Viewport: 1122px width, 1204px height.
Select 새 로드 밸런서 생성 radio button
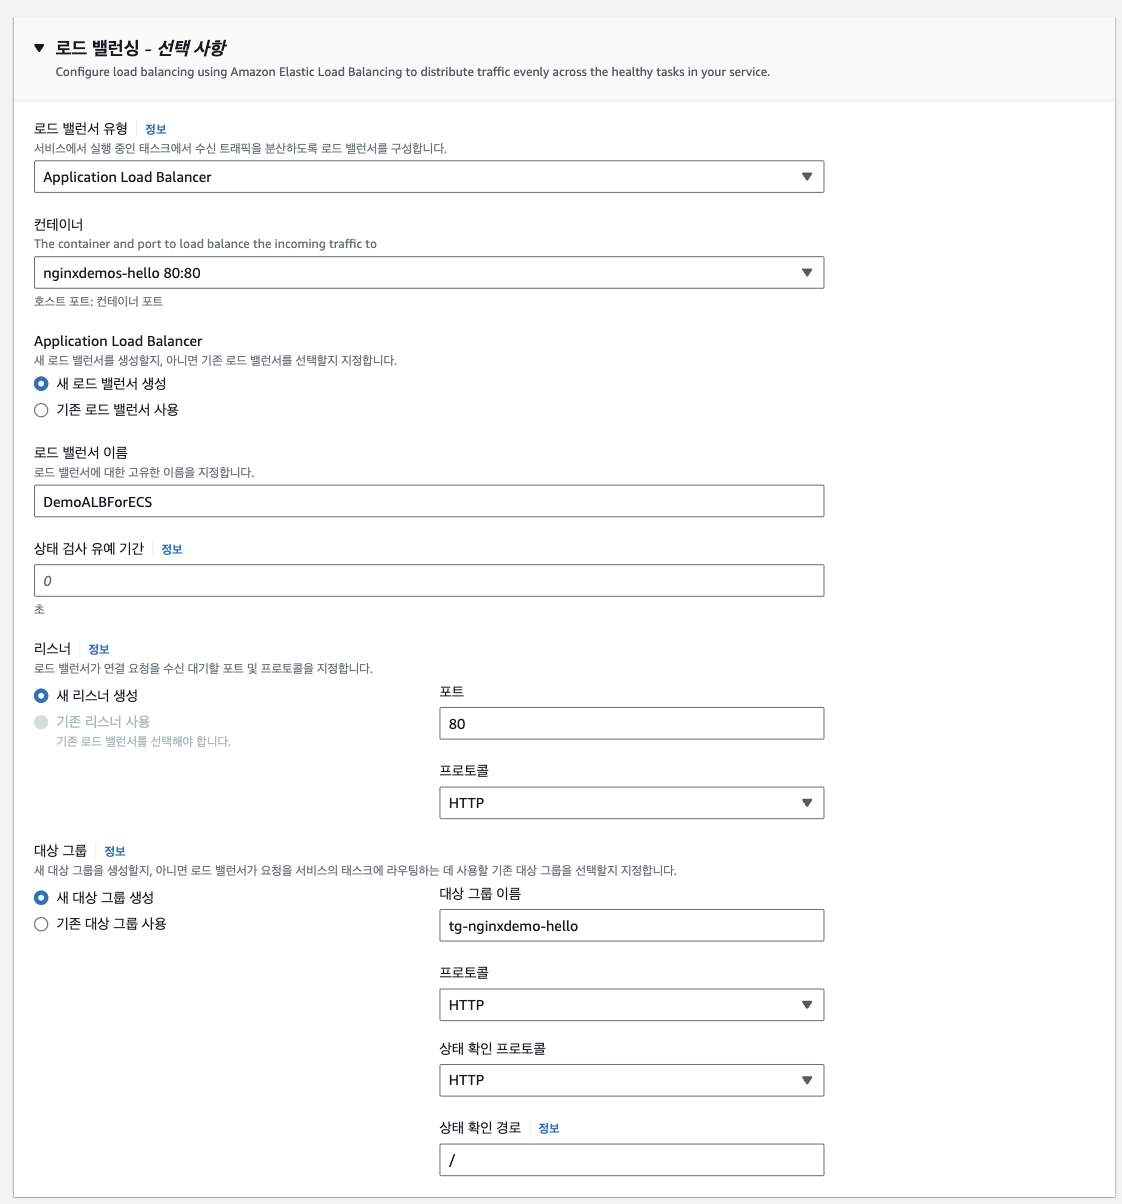(41, 384)
